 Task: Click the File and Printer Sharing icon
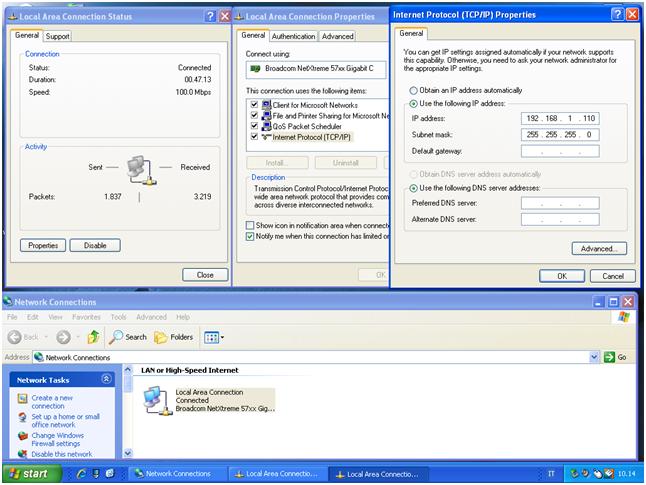pos(267,116)
